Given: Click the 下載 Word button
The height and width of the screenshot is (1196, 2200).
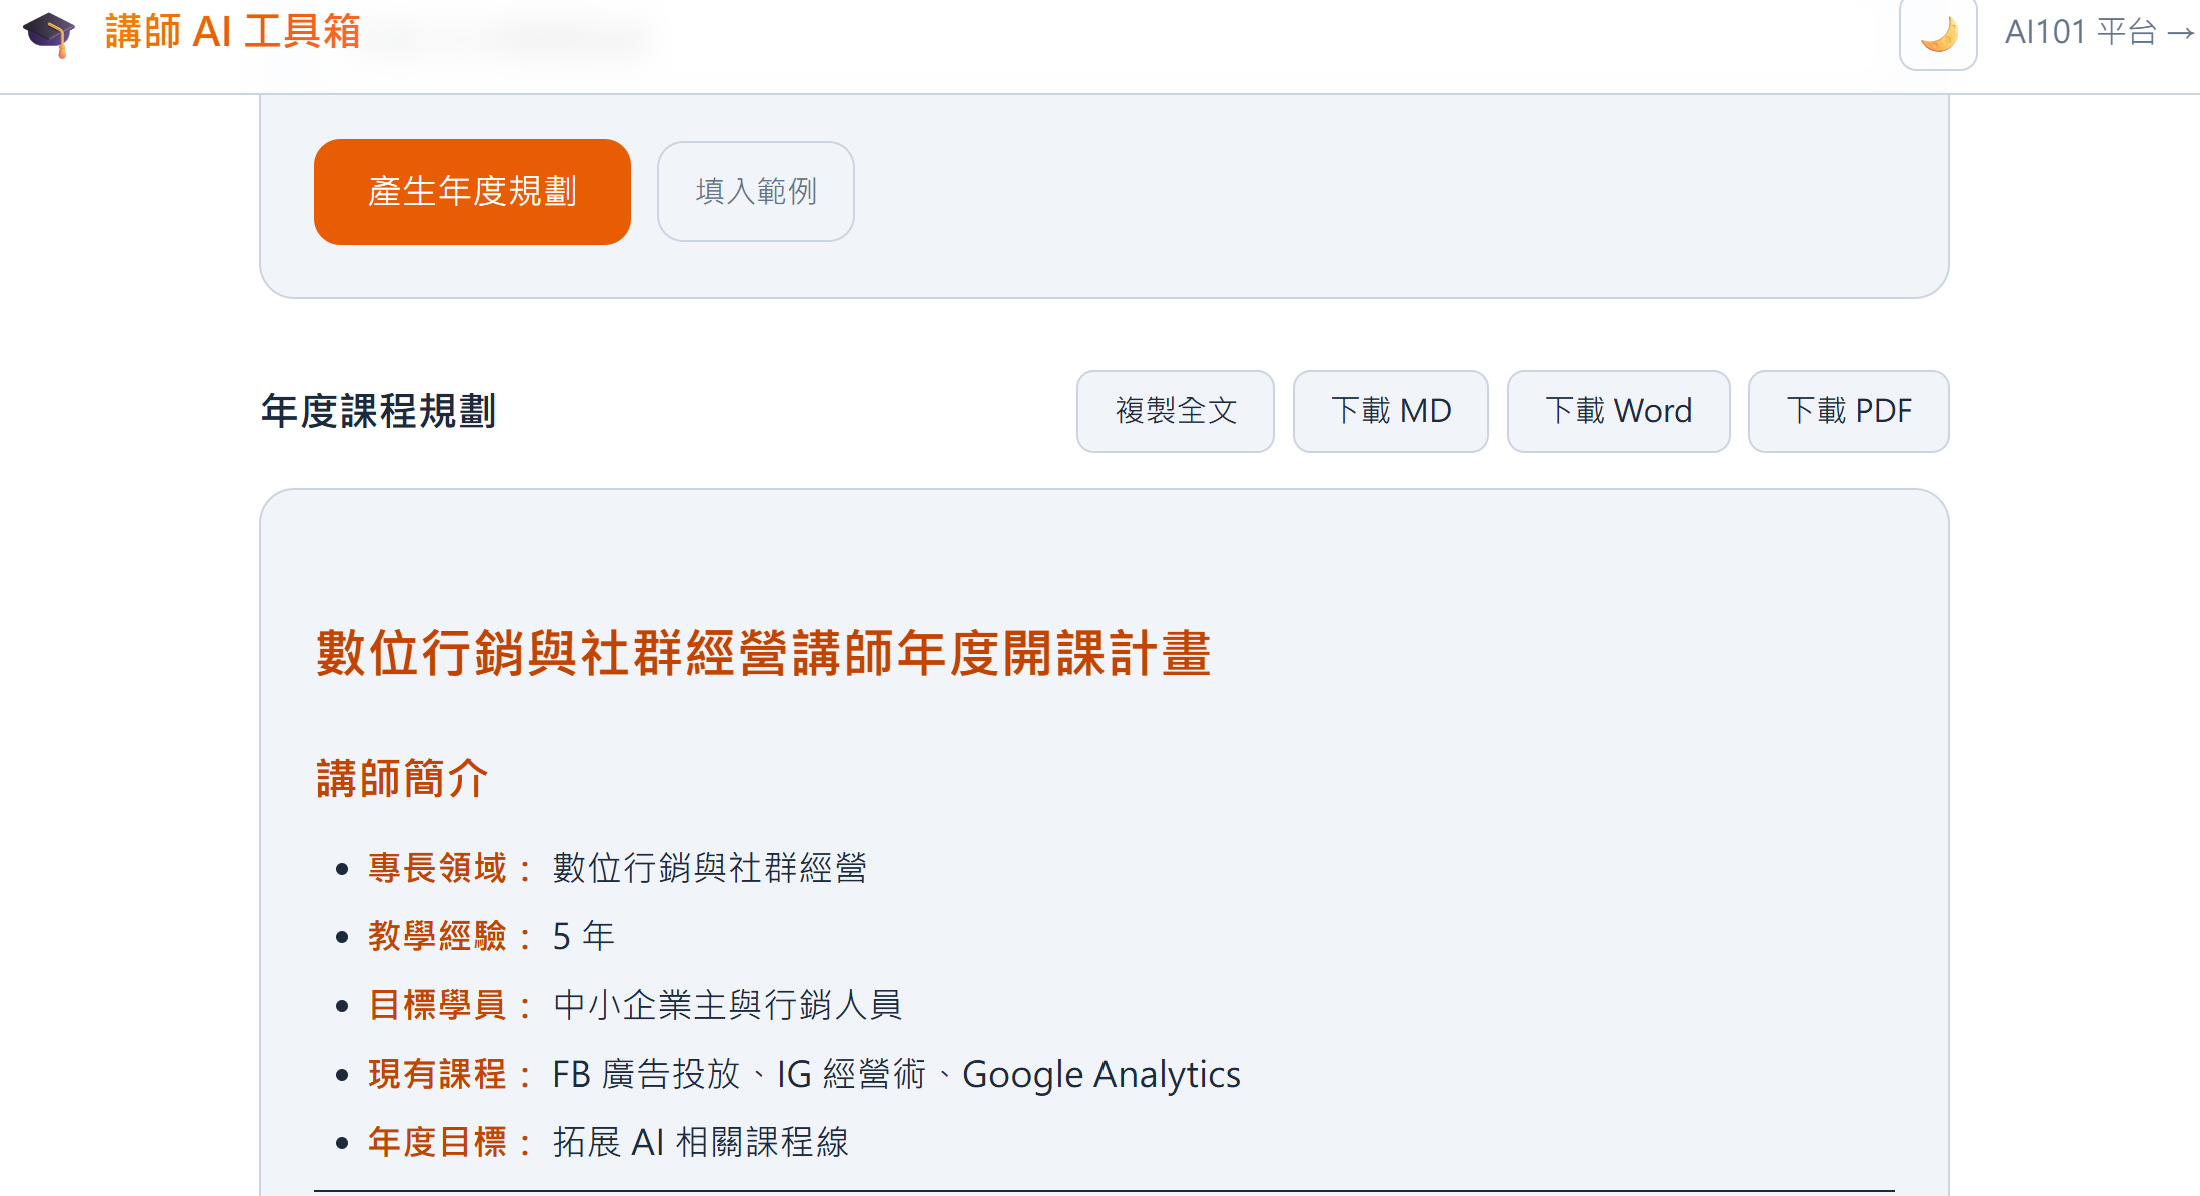Looking at the screenshot, I should [1618, 411].
